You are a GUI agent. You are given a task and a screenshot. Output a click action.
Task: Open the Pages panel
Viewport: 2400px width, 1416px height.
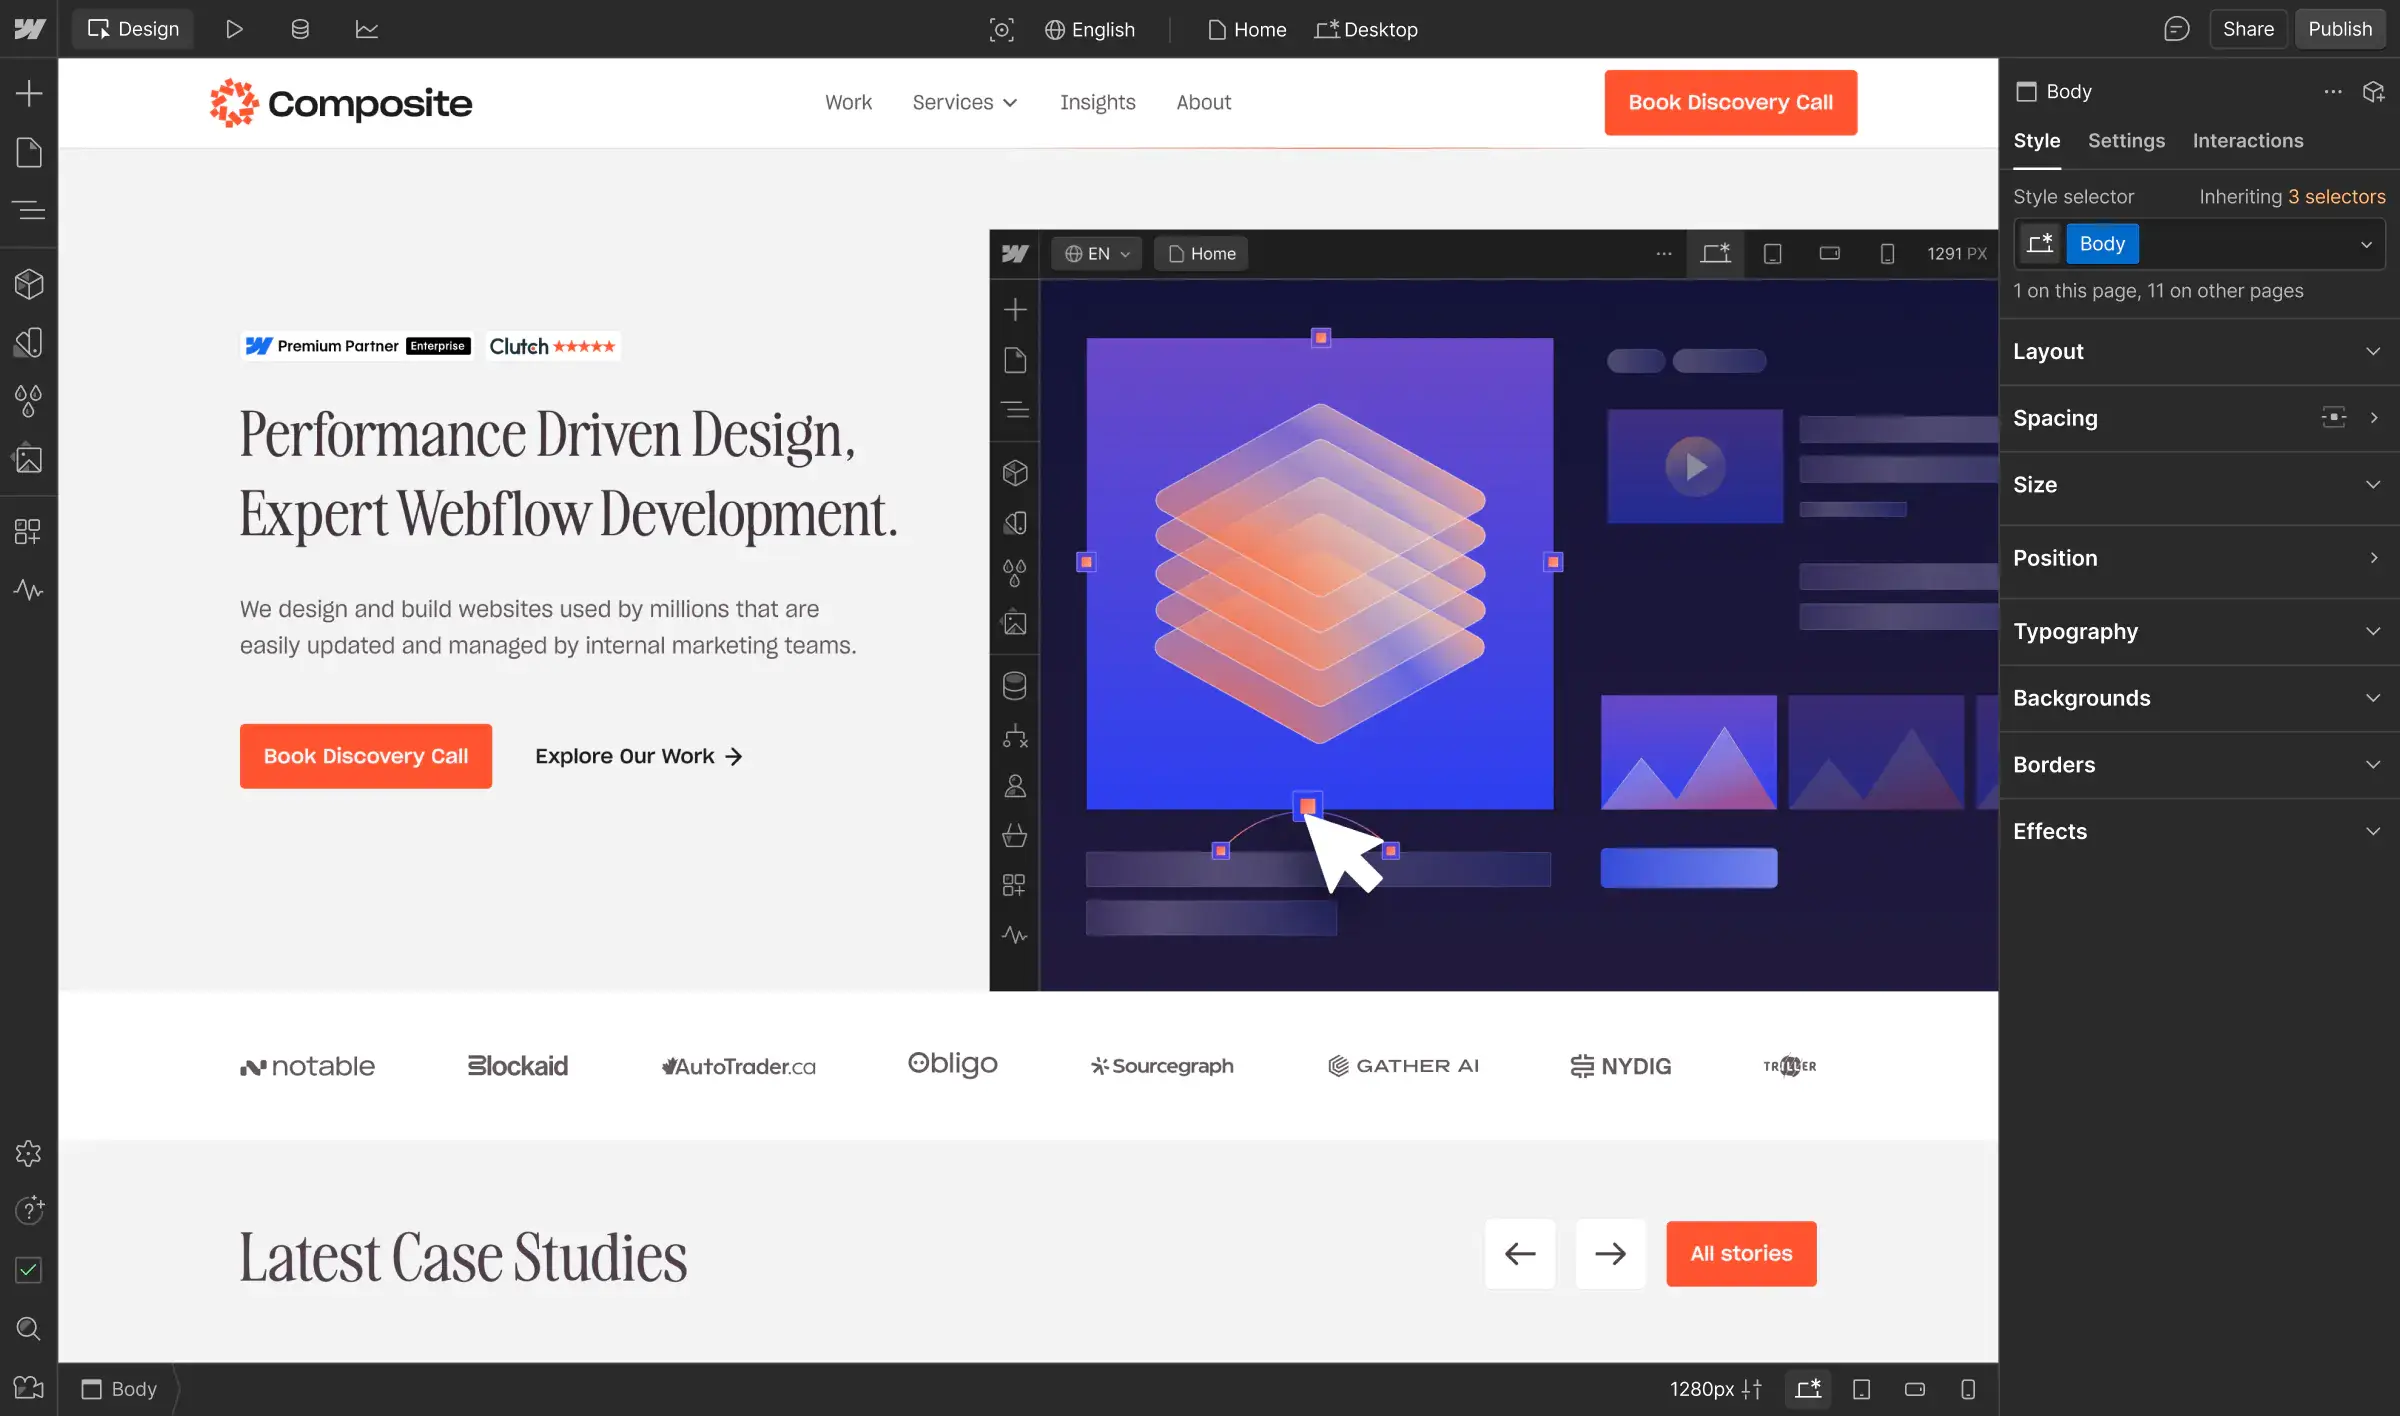pos(28,153)
